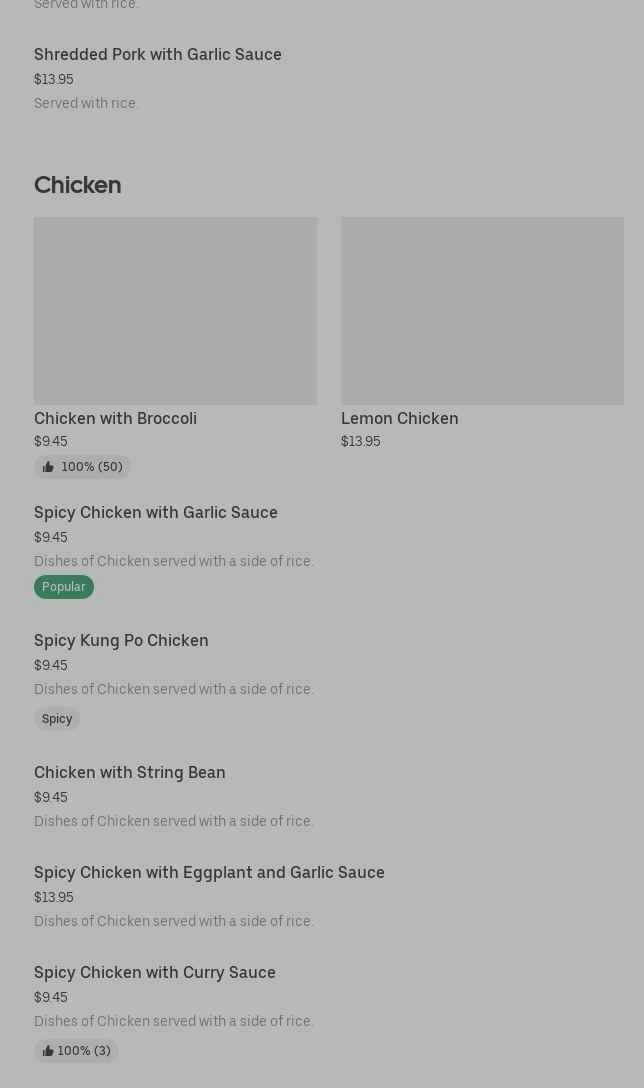Click thumbs-up icon under Spicy Chicken with Curry Sauce
Image resolution: width=644 pixels, height=1088 pixels.
pos(48,1051)
